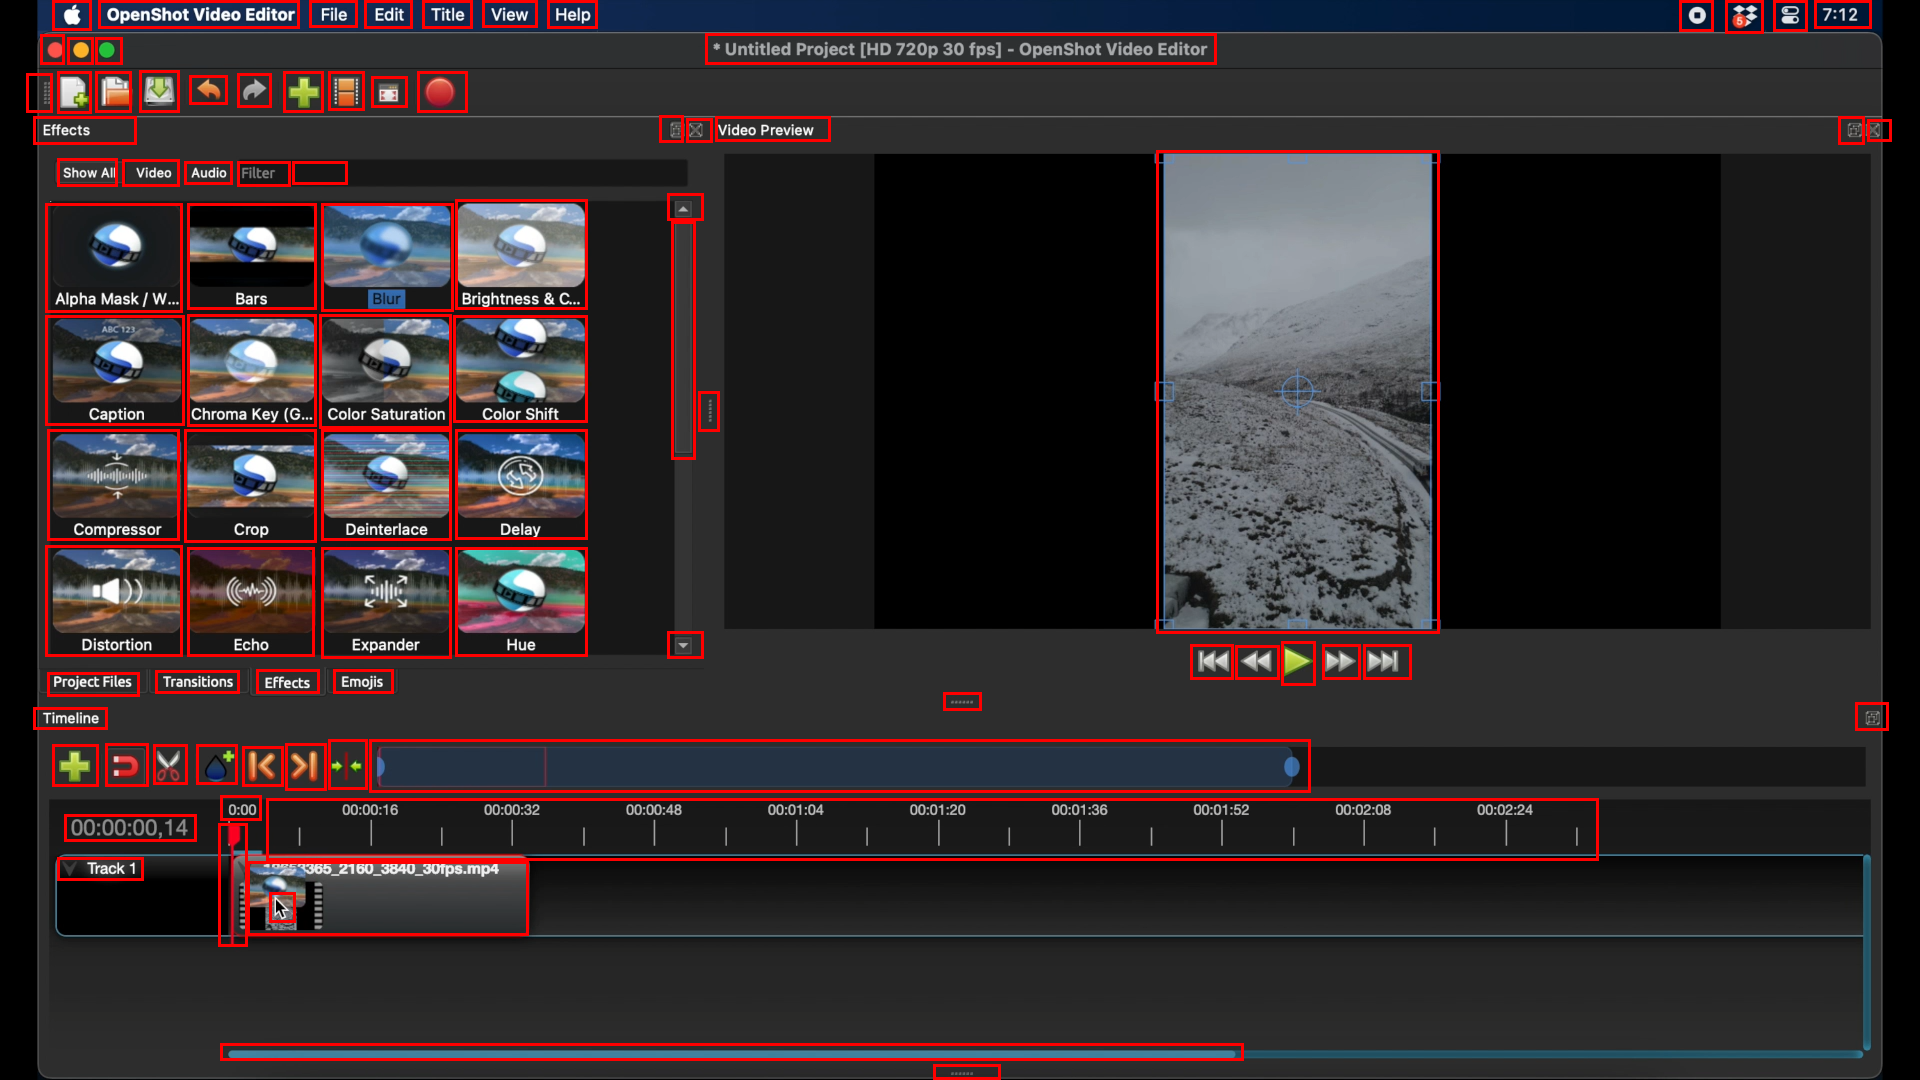Click the Undo arrow icon

click(x=208, y=91)
